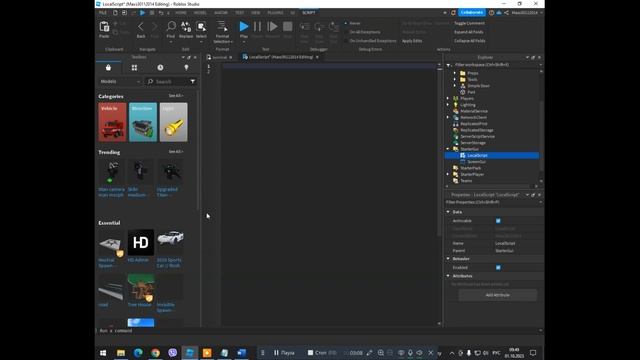The image size is (640, 360).
Task: Click Collapse All Folds action
Action: tap(470, 41)
